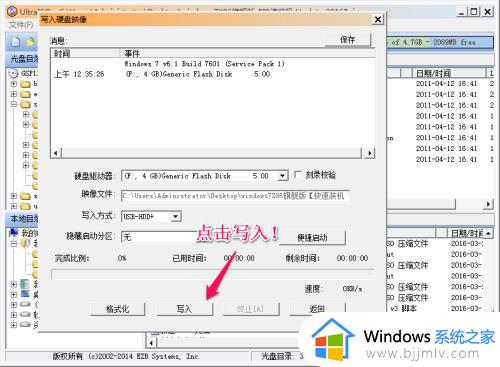Expand the 'x' folder node
Image resolution: width=500 pixels, height=367 pixels.
click(14, 196)
